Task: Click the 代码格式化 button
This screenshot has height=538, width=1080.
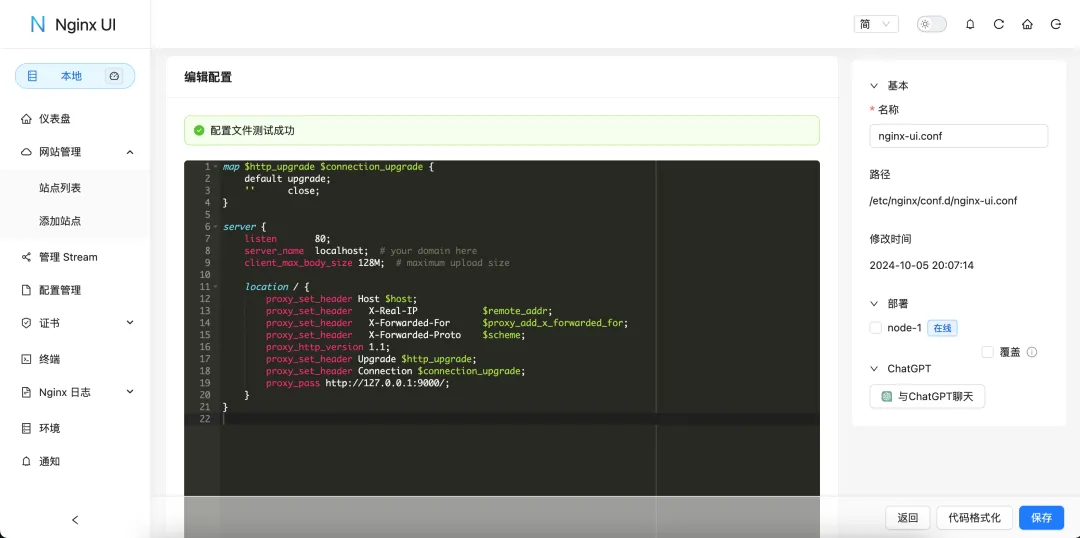Action: click(x=974, y=517)
